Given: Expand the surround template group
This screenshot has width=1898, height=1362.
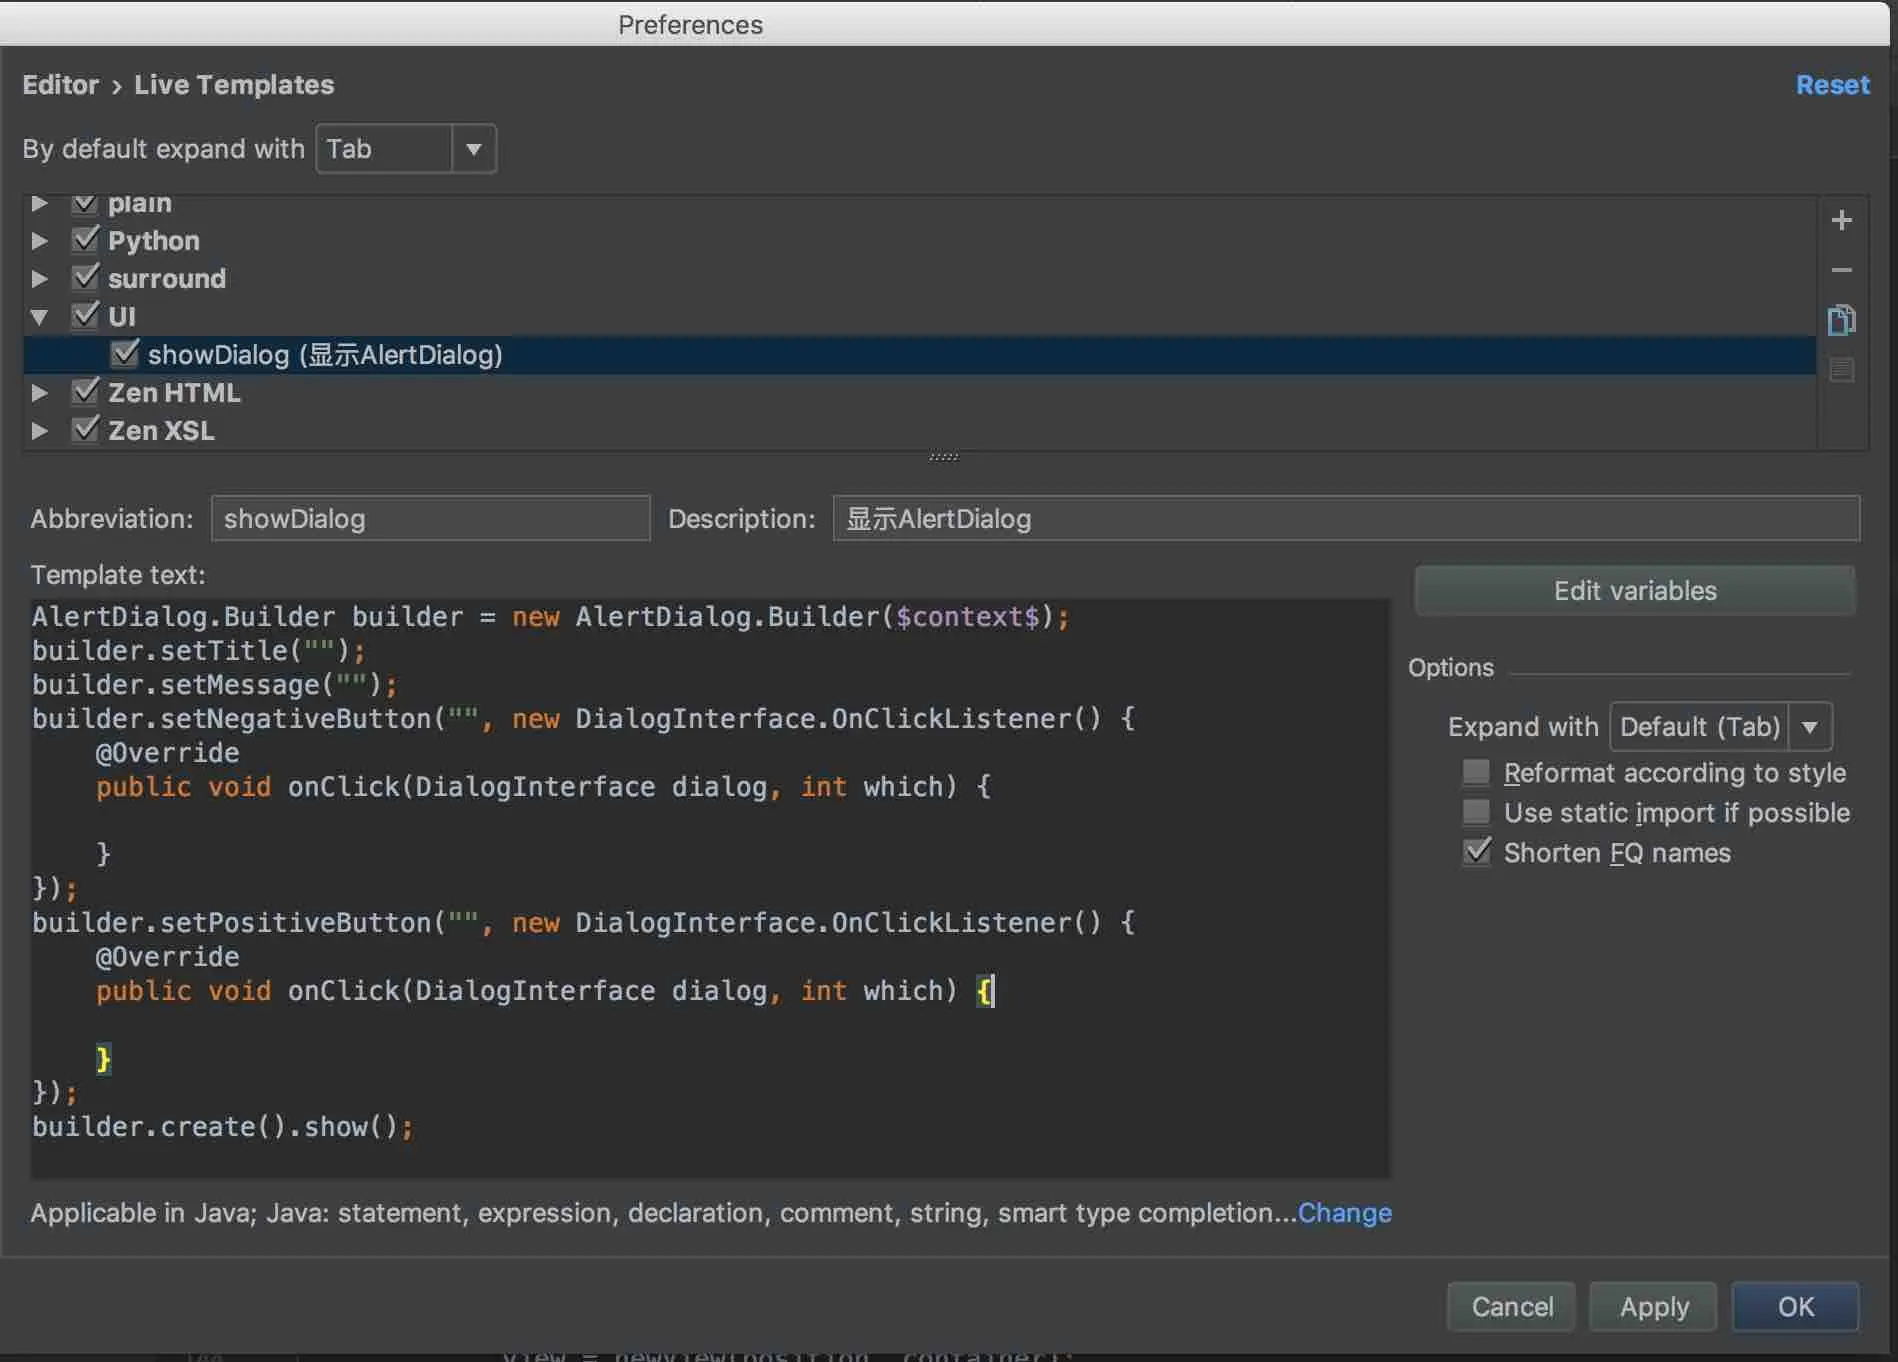Looking at the screenshot, I should tap(40, 279).
